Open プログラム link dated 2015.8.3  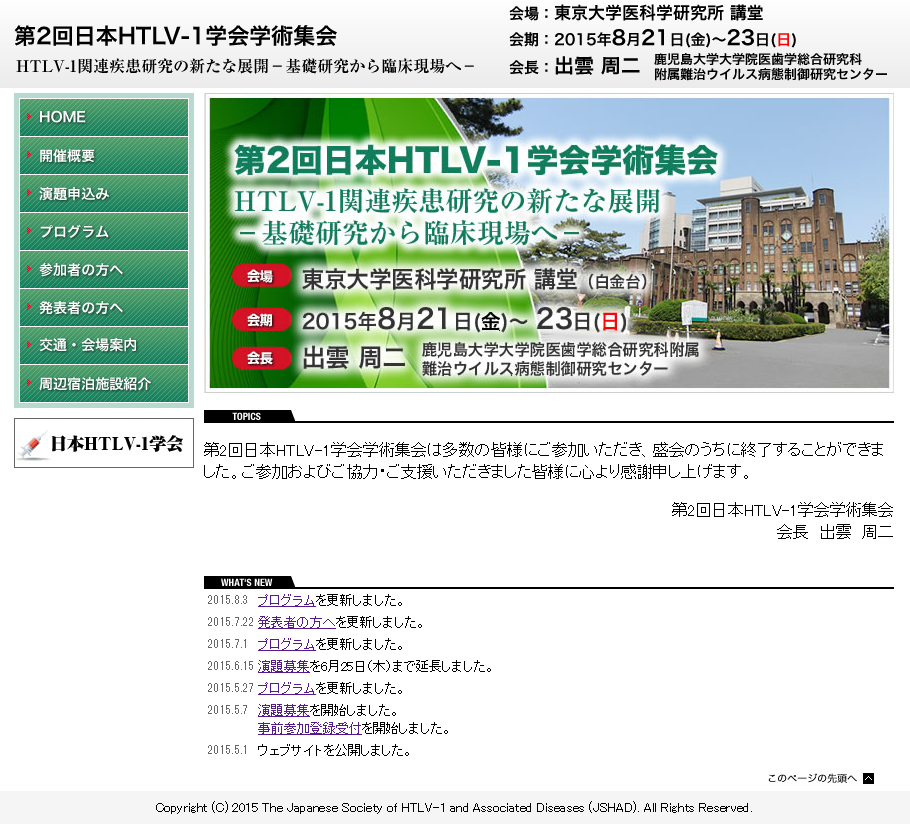pos(286,600)
